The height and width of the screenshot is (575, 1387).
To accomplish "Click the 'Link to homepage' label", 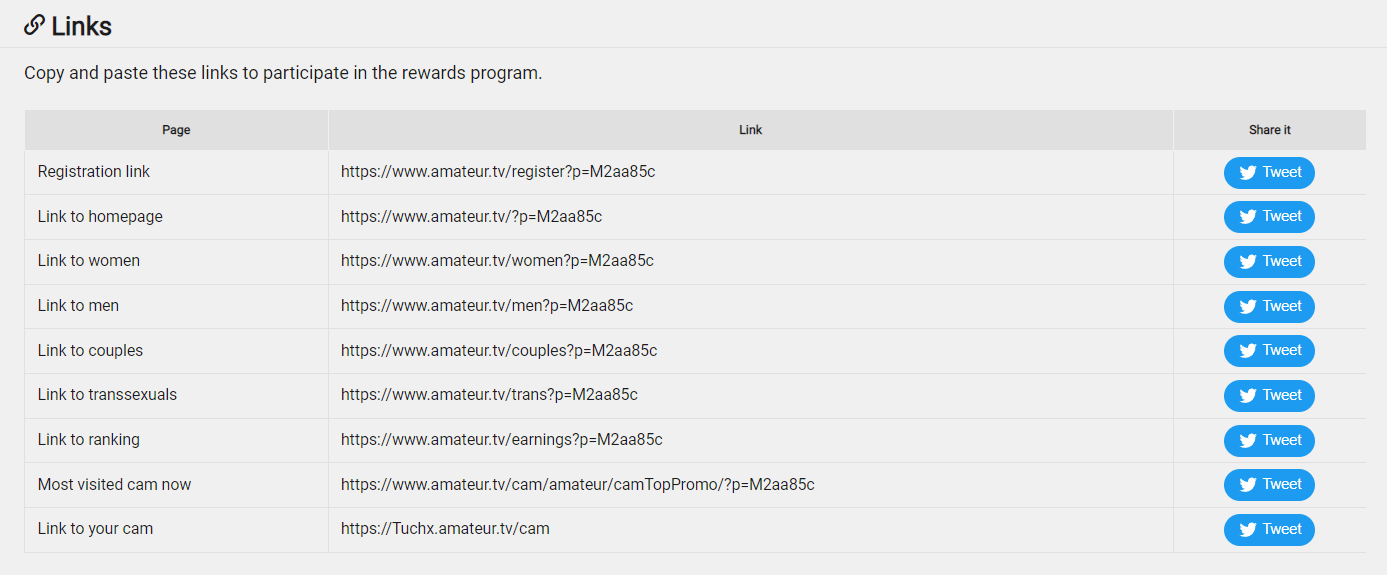I will click(100, 217).
